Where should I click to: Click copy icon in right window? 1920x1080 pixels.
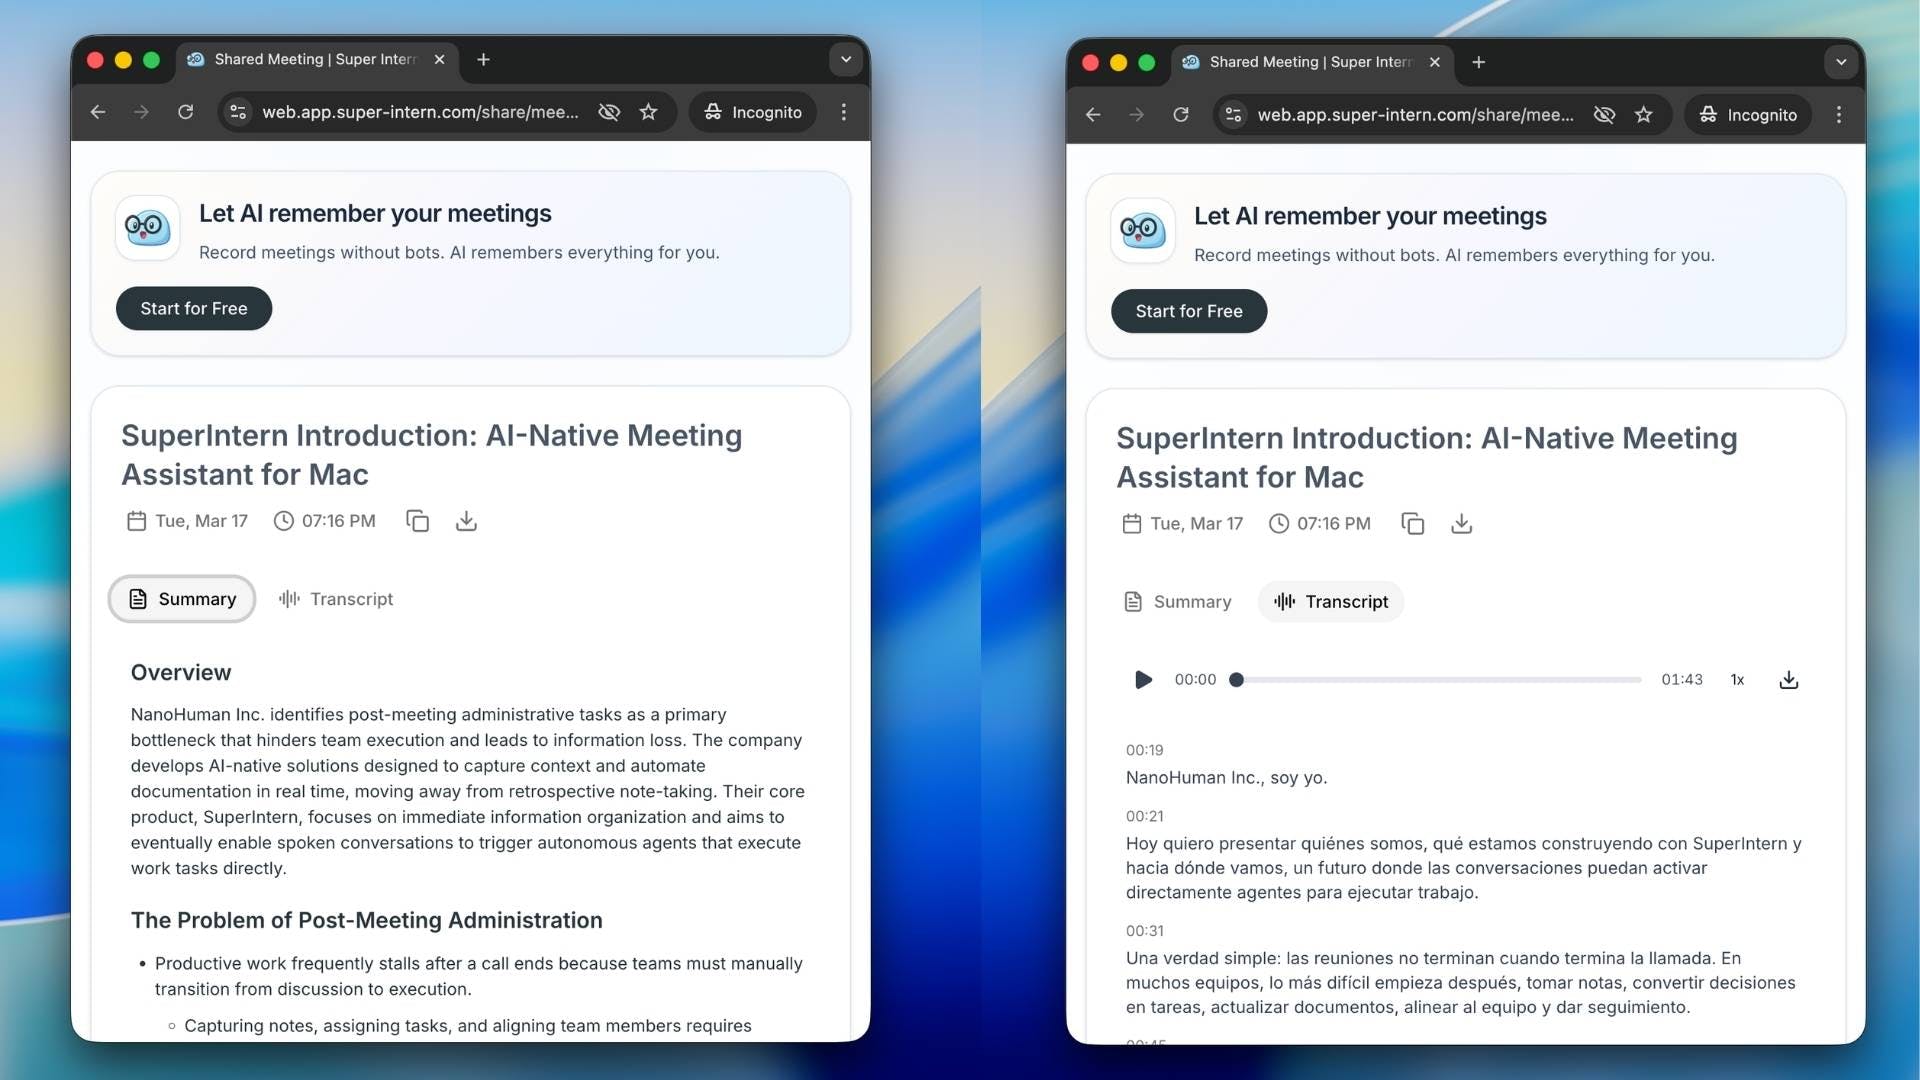1412,524
